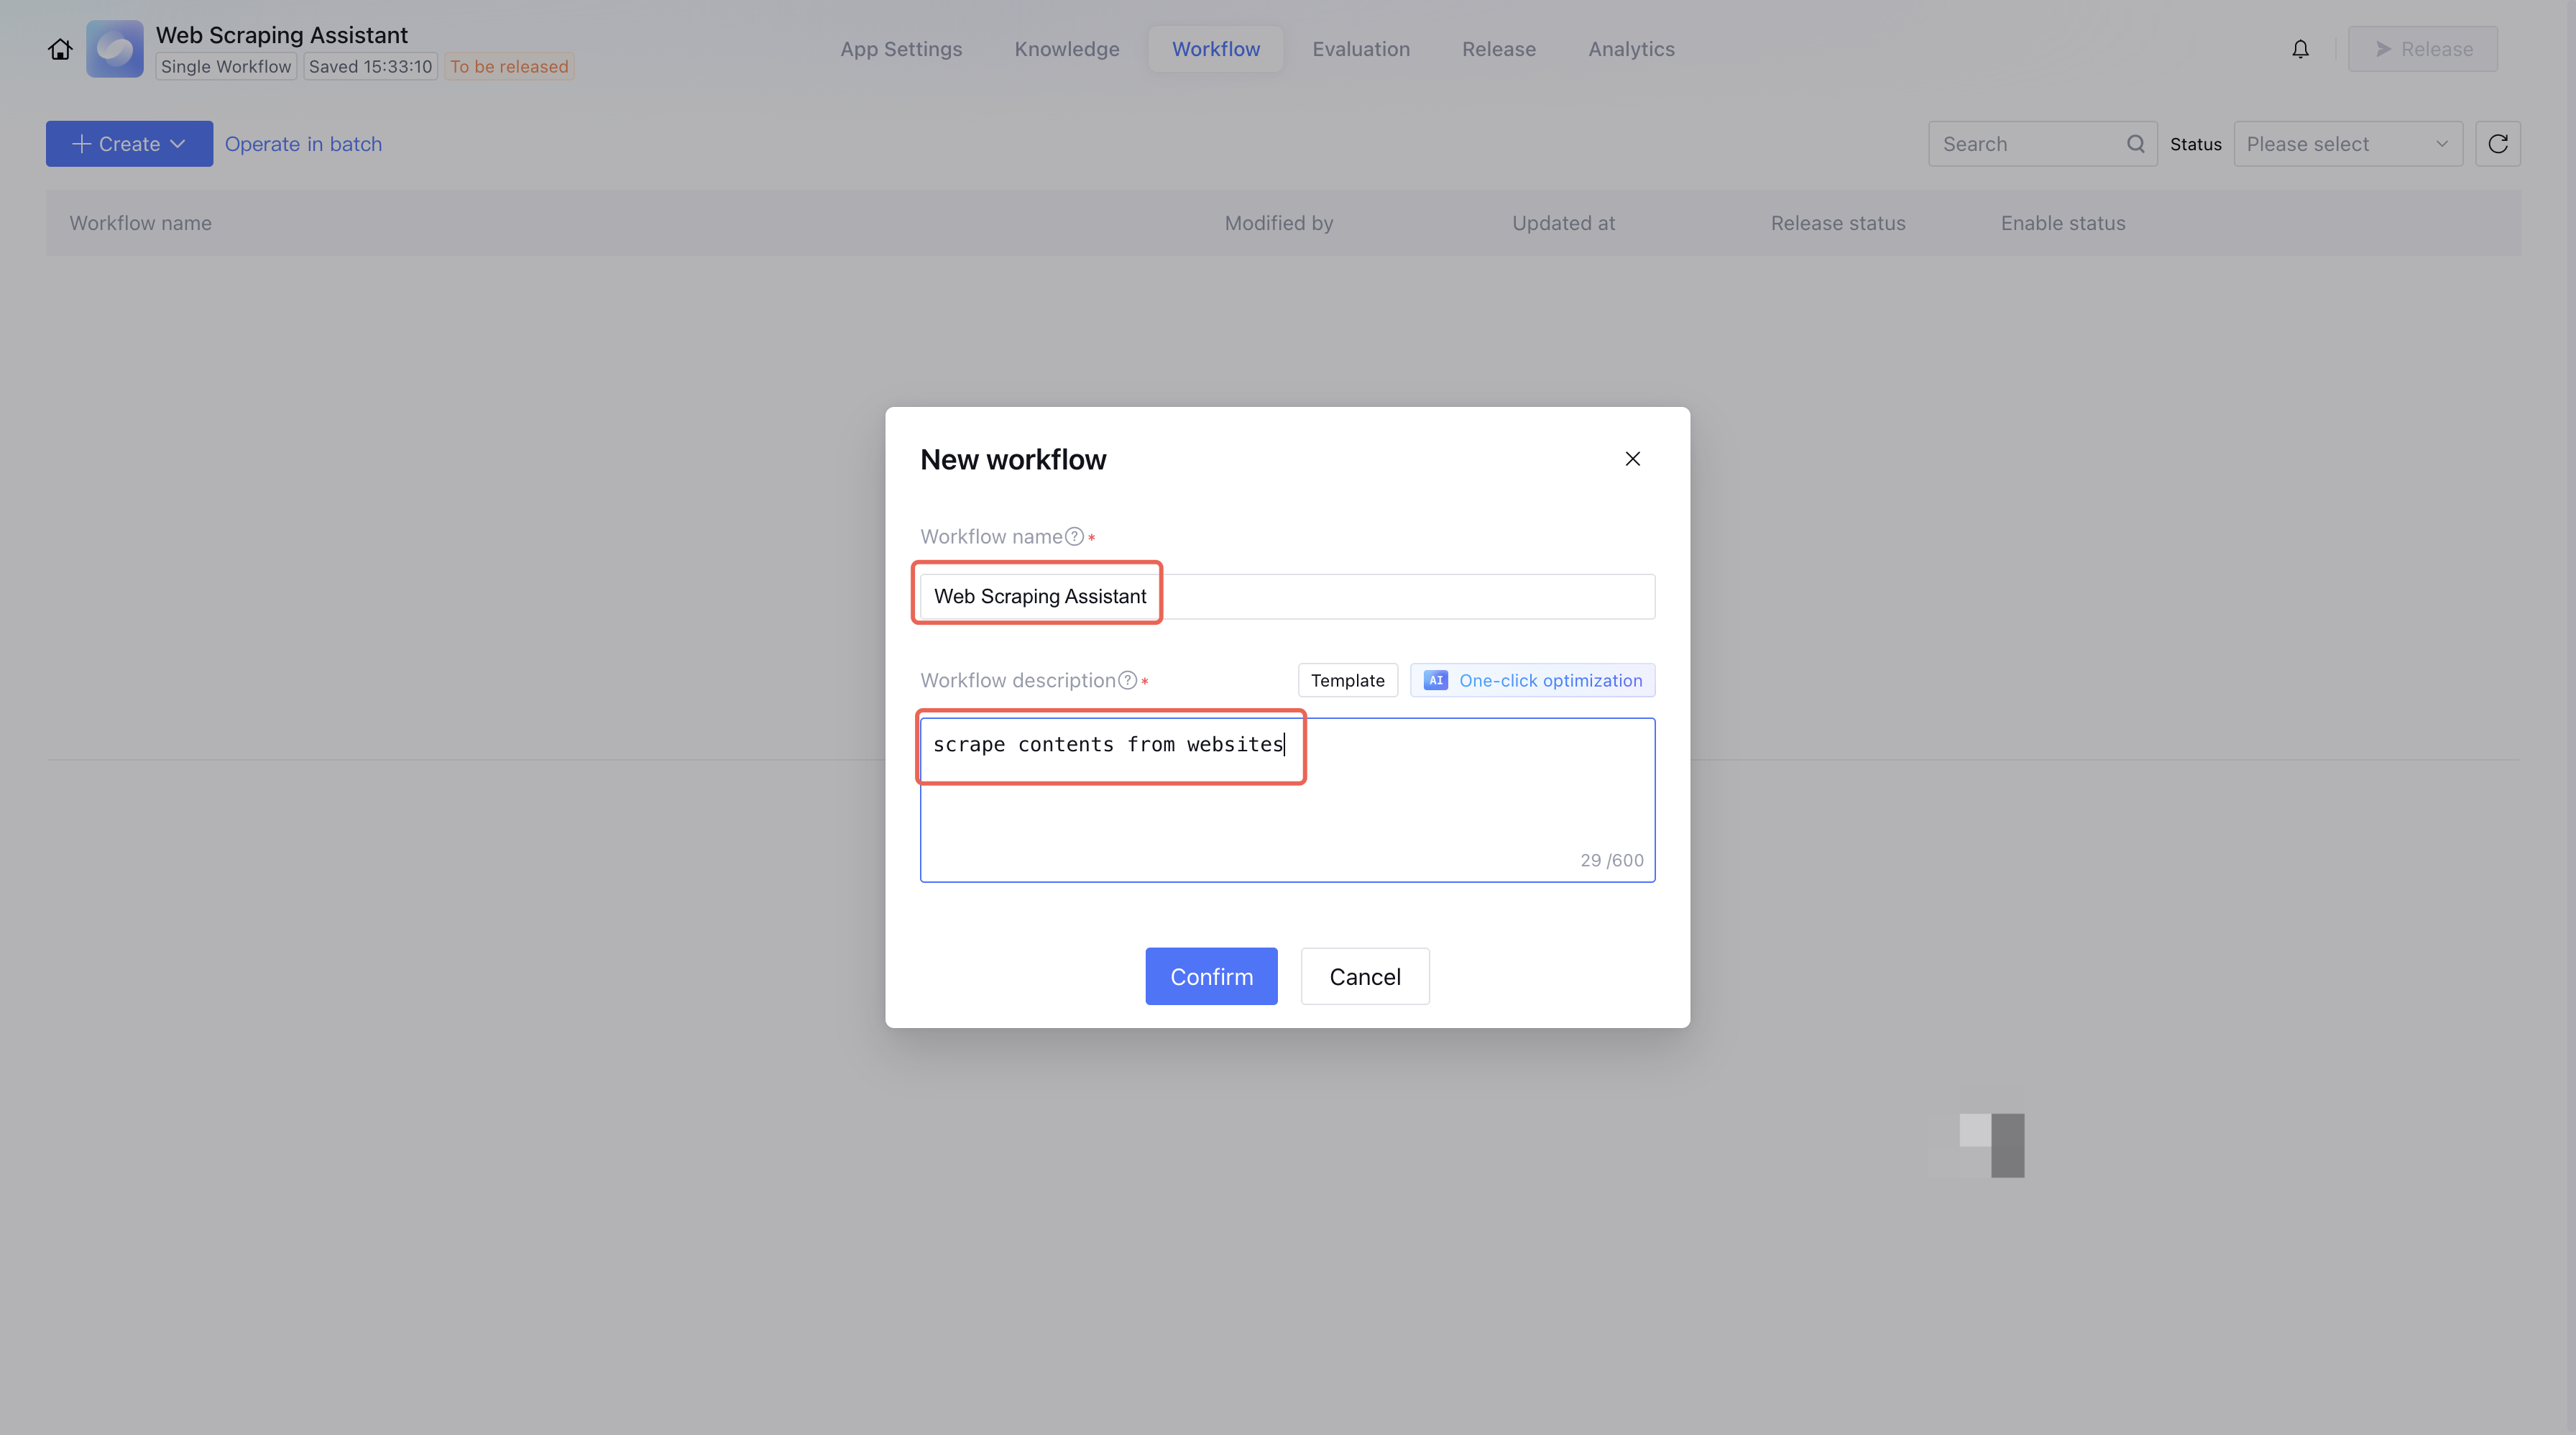Open the Status Please select dropdown
Screen dimensions: 2576x1435
click(2347, 144)
